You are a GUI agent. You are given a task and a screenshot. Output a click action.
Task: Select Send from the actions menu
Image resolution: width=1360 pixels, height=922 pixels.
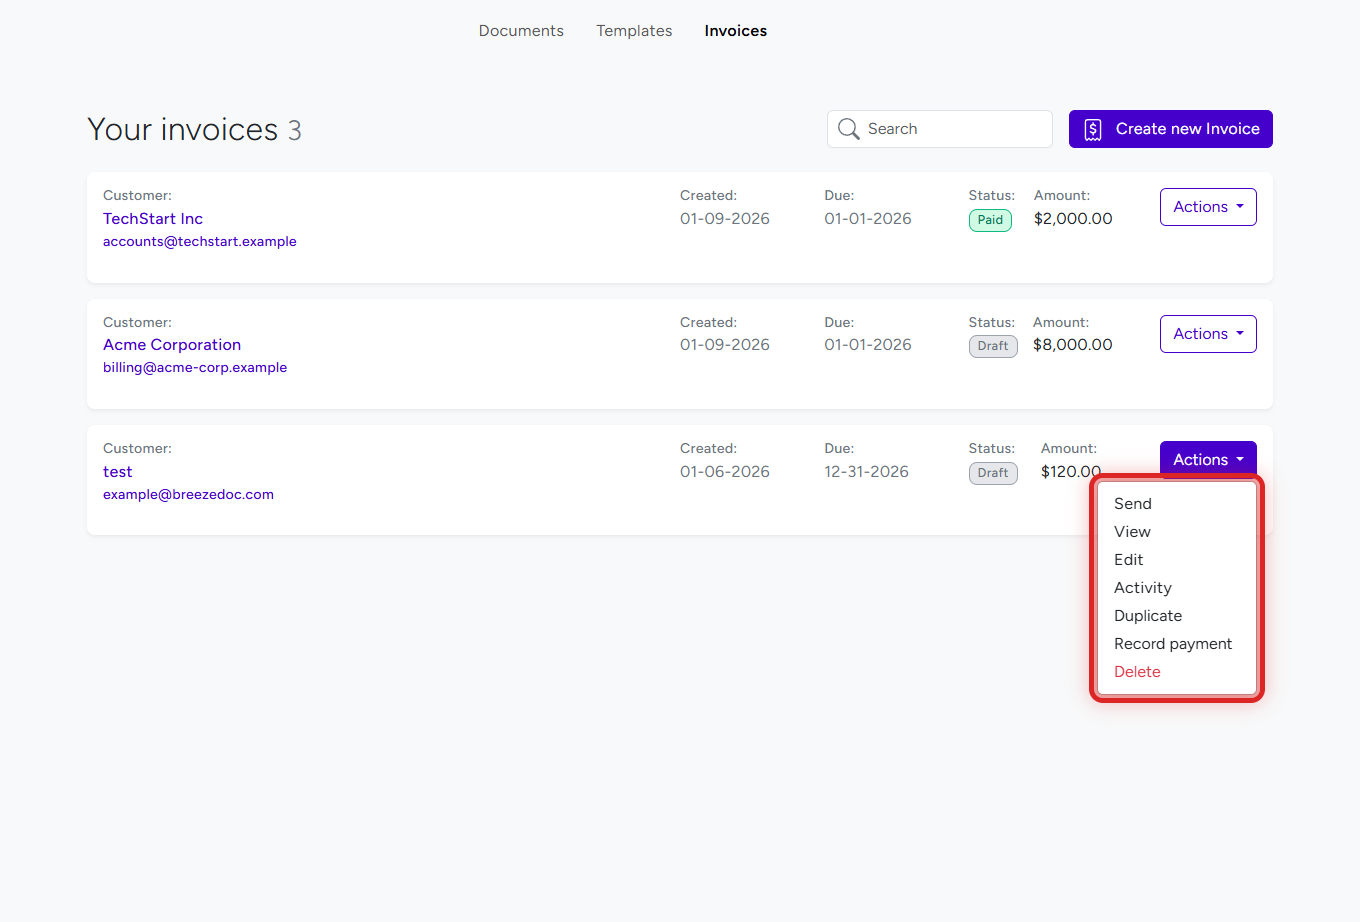click(1132, 503)
